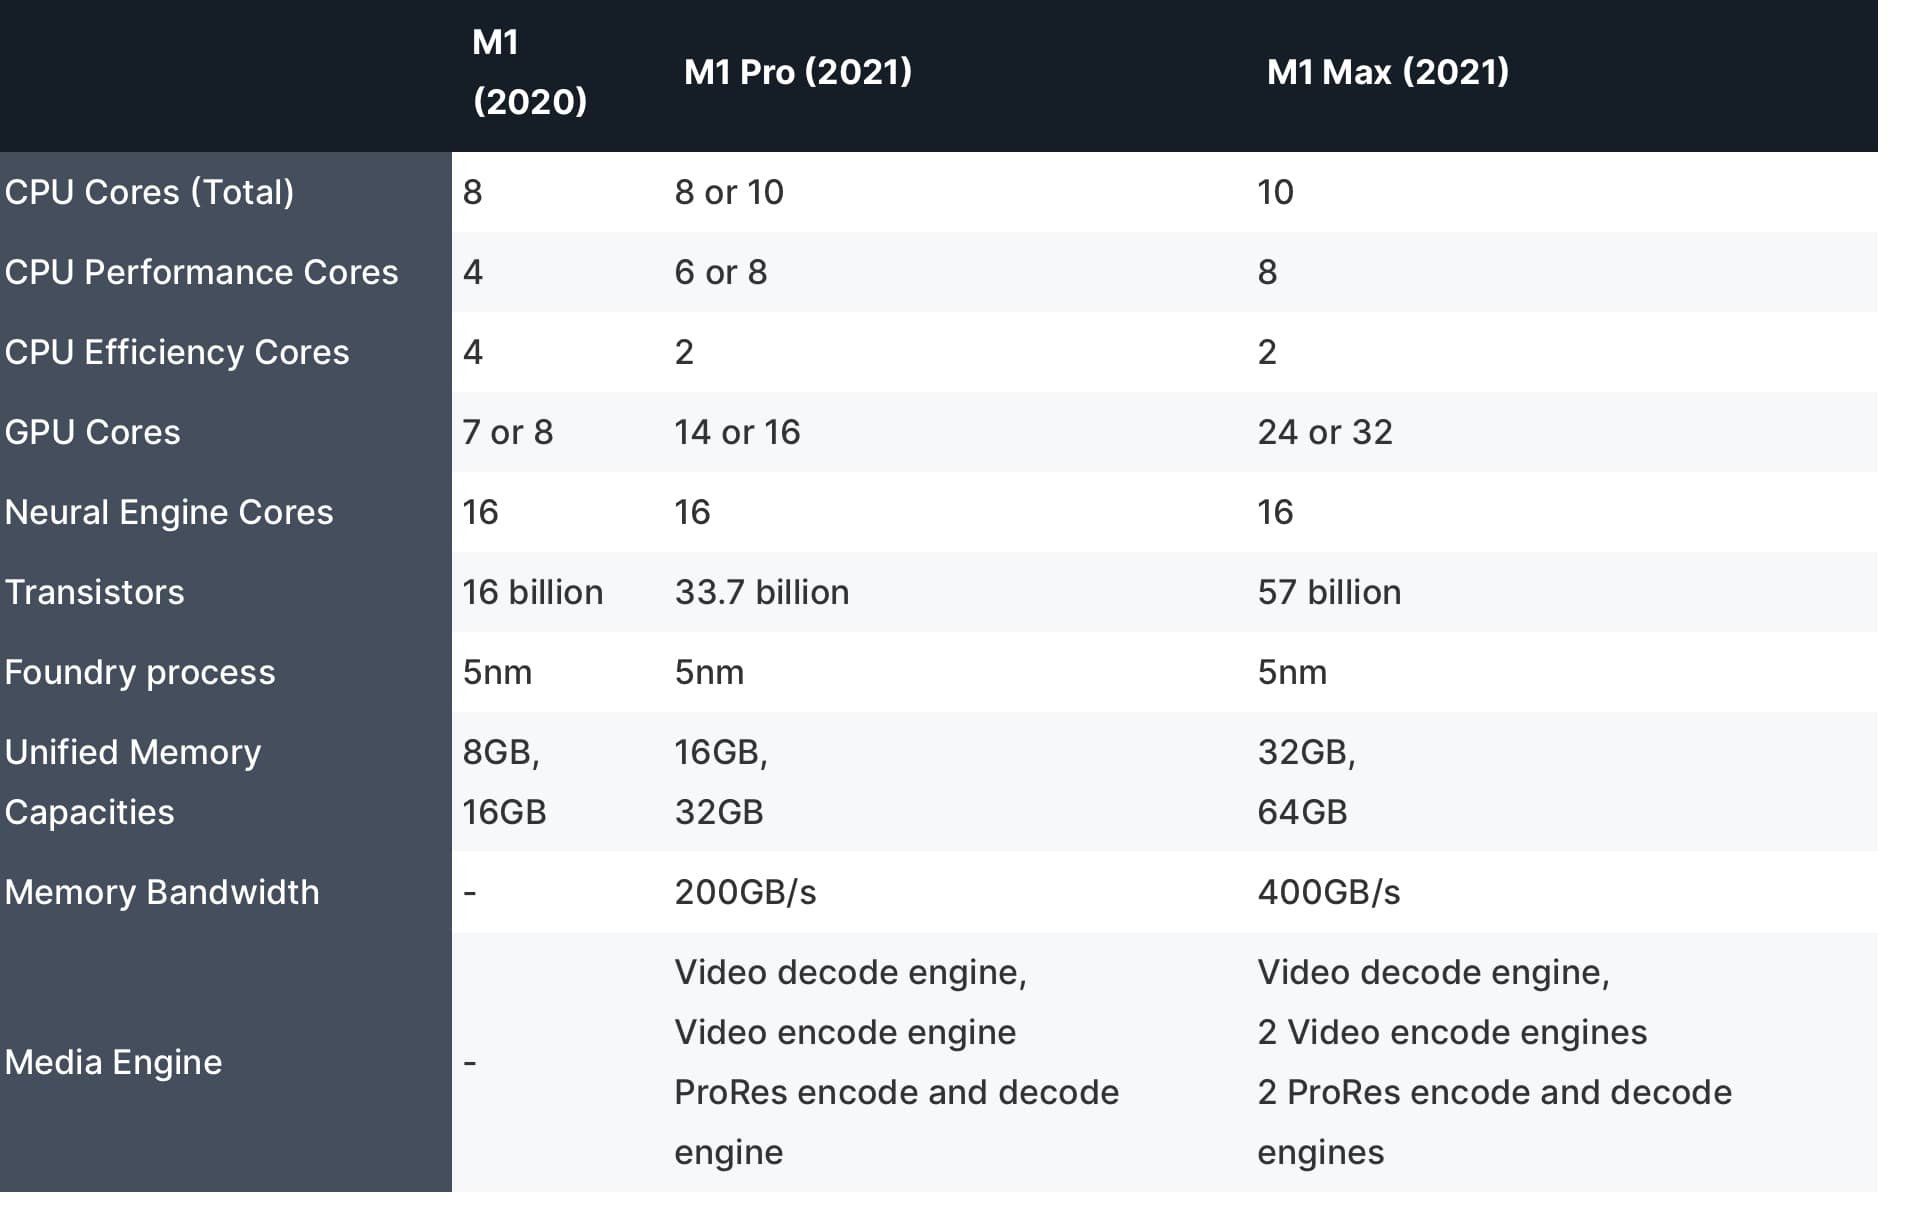Click the 400GB/s memory bandwidth cell
The width and height of the screenshot is (1921, 1207).
tap(1329, 892)
